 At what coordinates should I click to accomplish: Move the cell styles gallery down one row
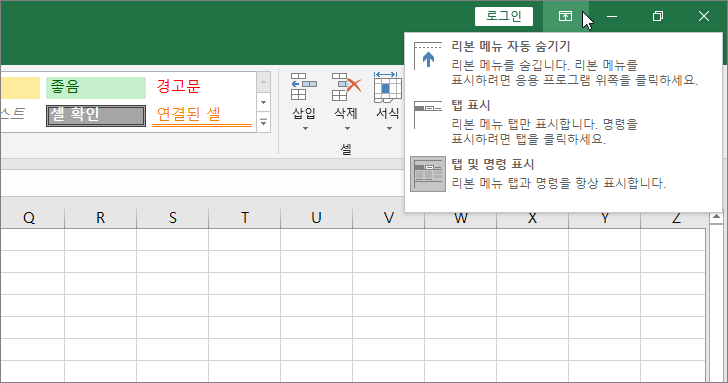tap(263, 102)
